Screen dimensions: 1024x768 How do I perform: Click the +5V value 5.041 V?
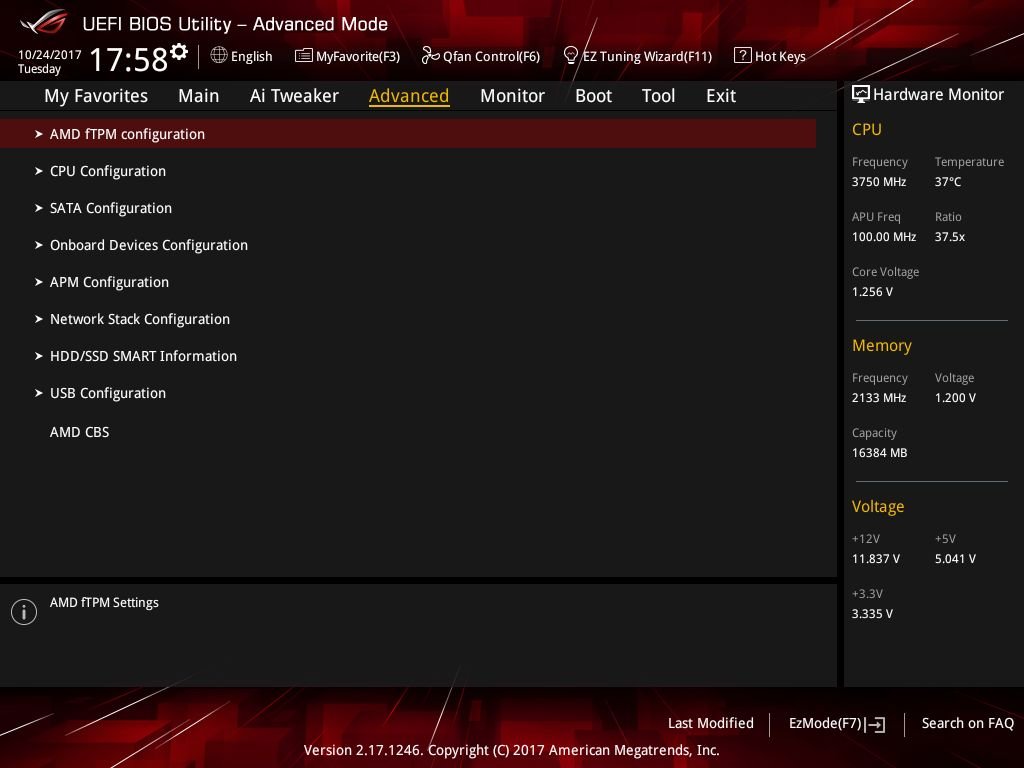click(x=955, y=559)
